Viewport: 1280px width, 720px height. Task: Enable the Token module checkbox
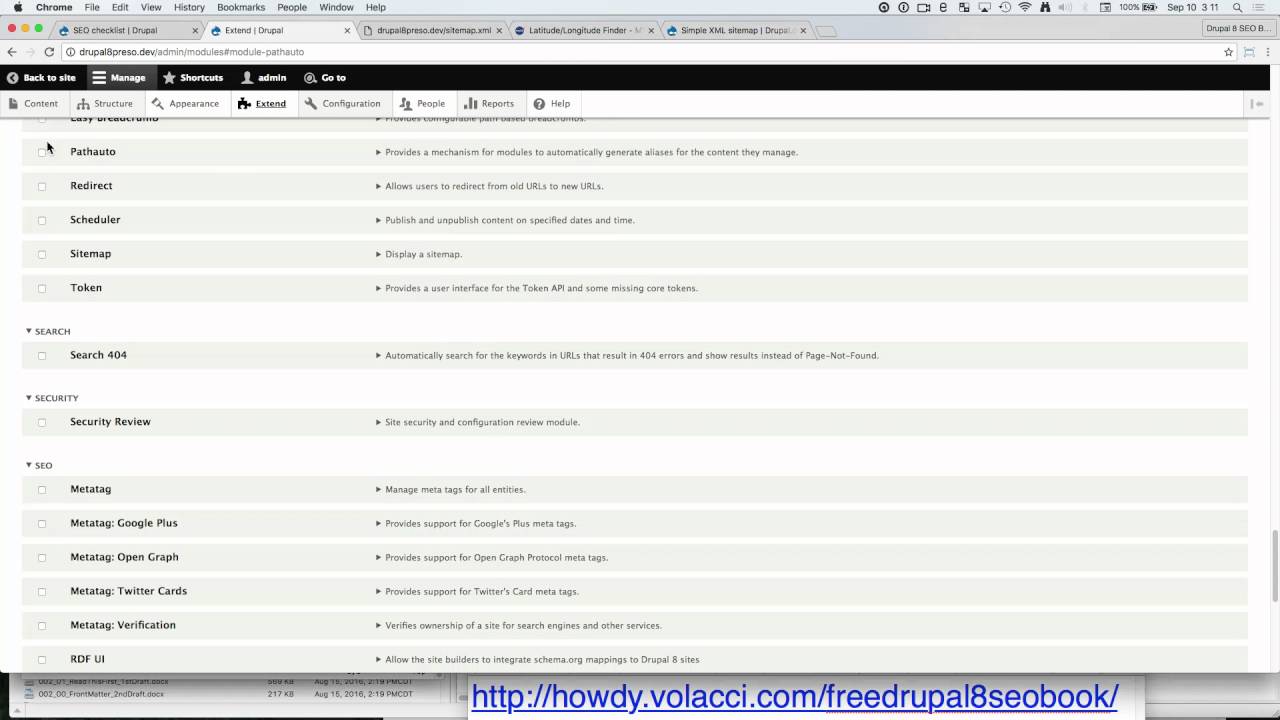(42, 288)
